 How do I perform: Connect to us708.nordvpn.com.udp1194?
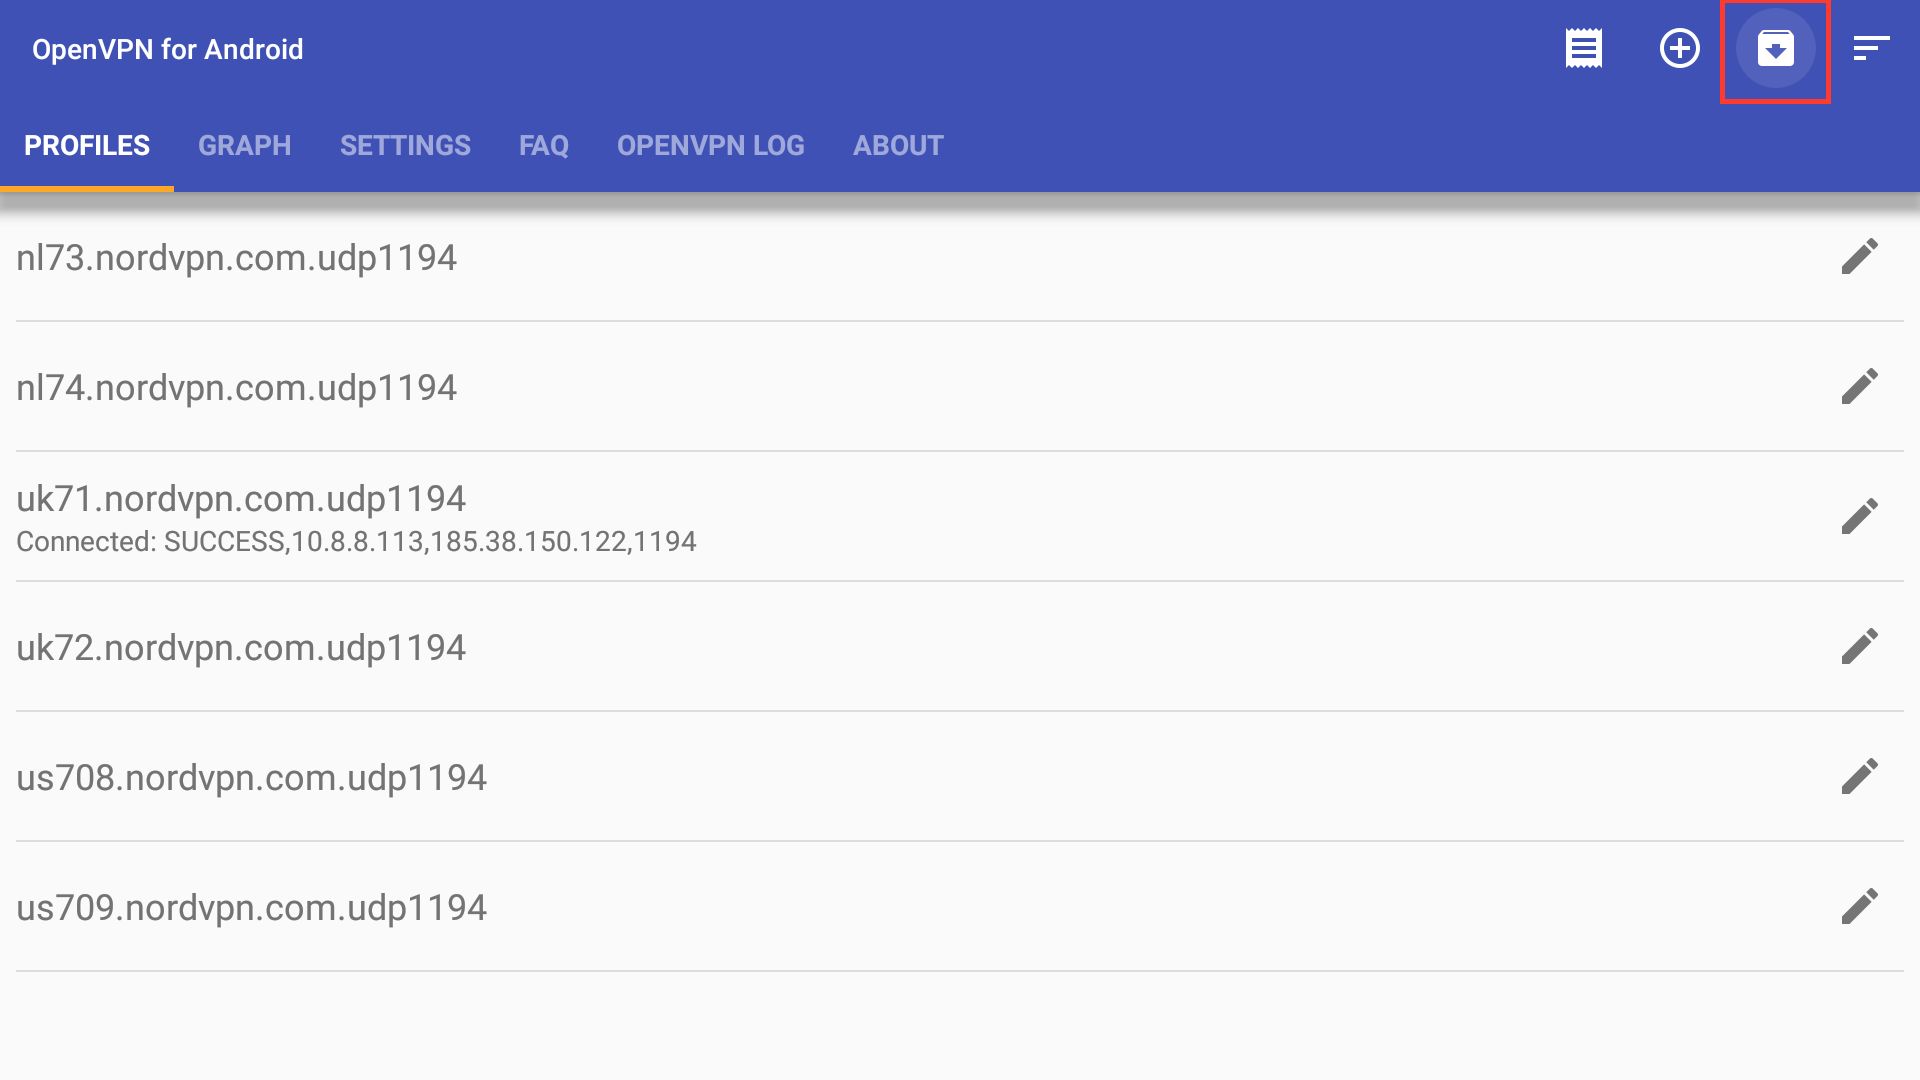[x=252, y=778]
